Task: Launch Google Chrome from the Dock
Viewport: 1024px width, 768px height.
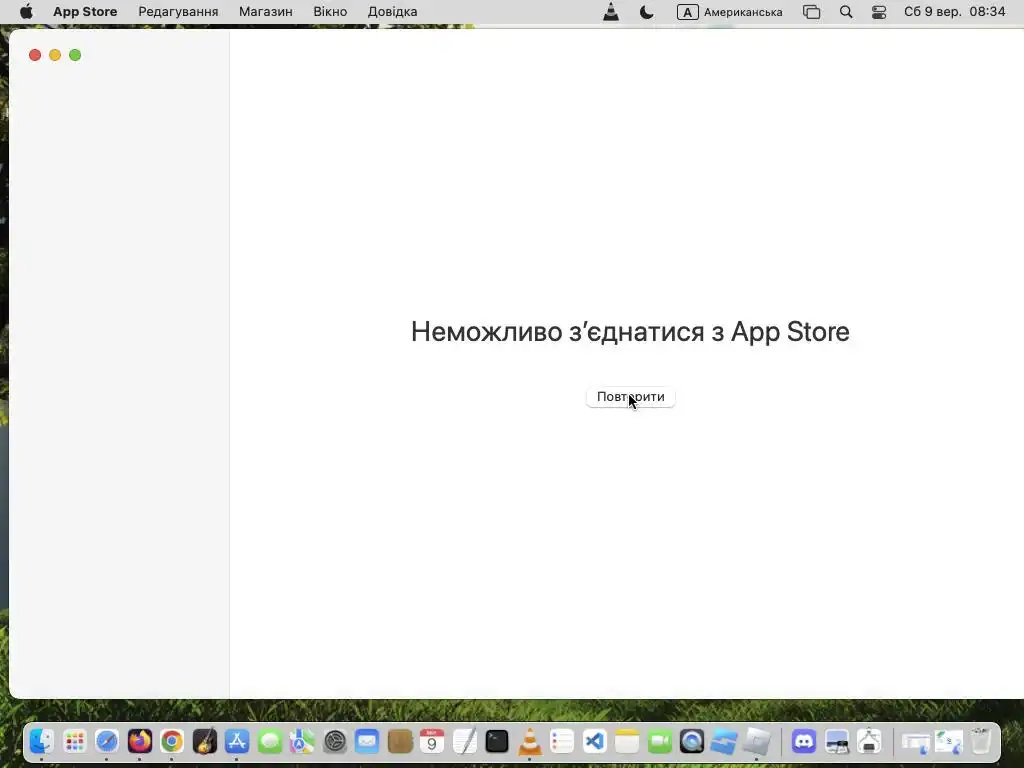Action: 172,741
